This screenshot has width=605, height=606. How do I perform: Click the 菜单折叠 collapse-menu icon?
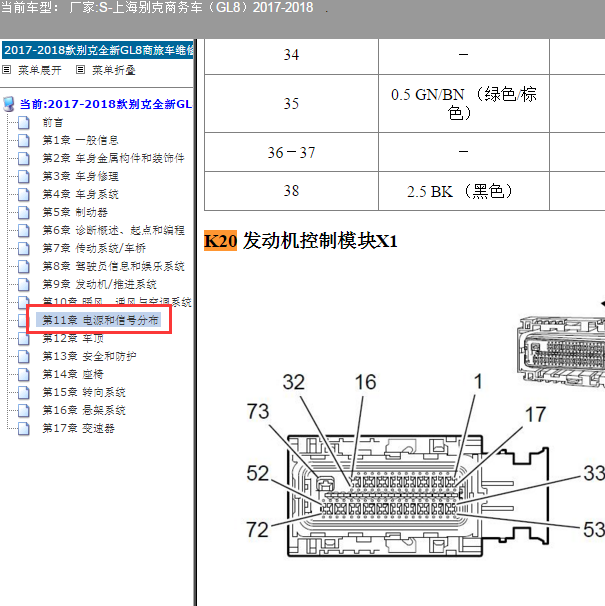(80, 70)
